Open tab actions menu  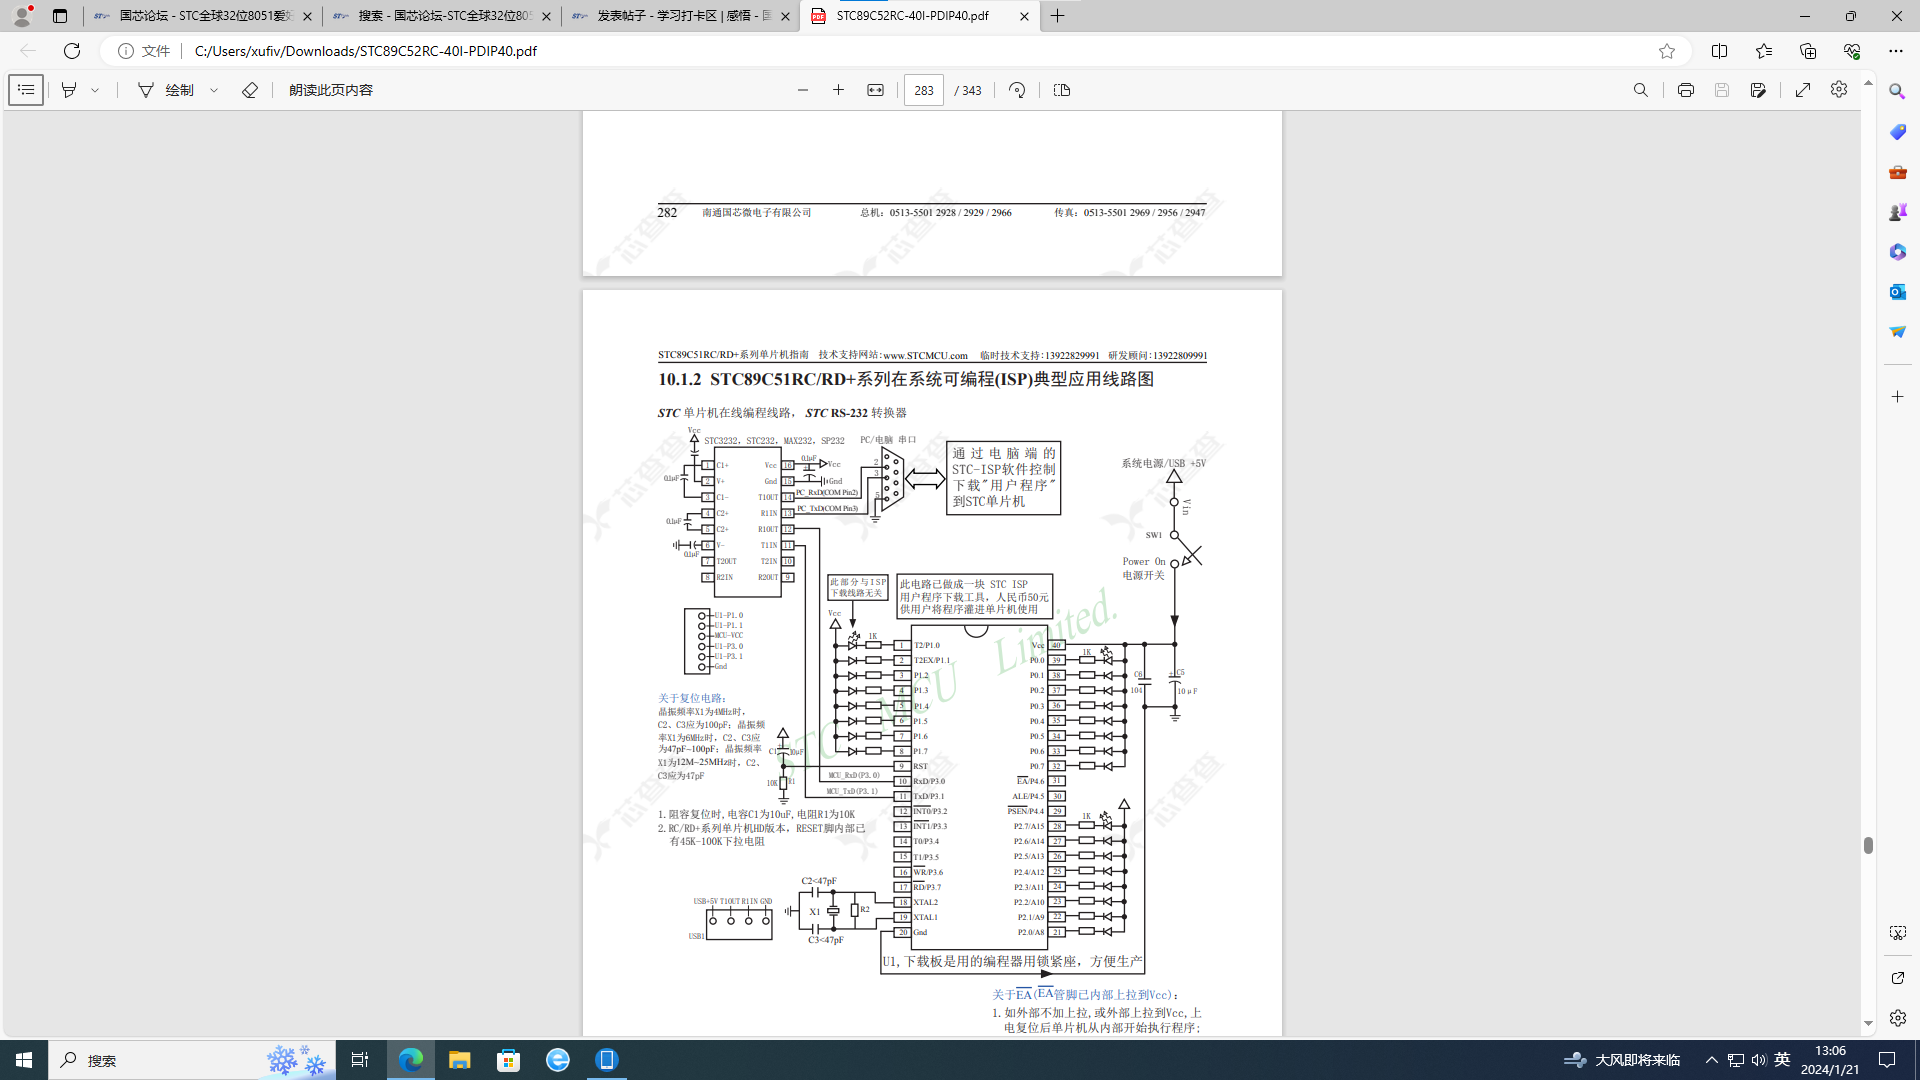tap(60, 16)
